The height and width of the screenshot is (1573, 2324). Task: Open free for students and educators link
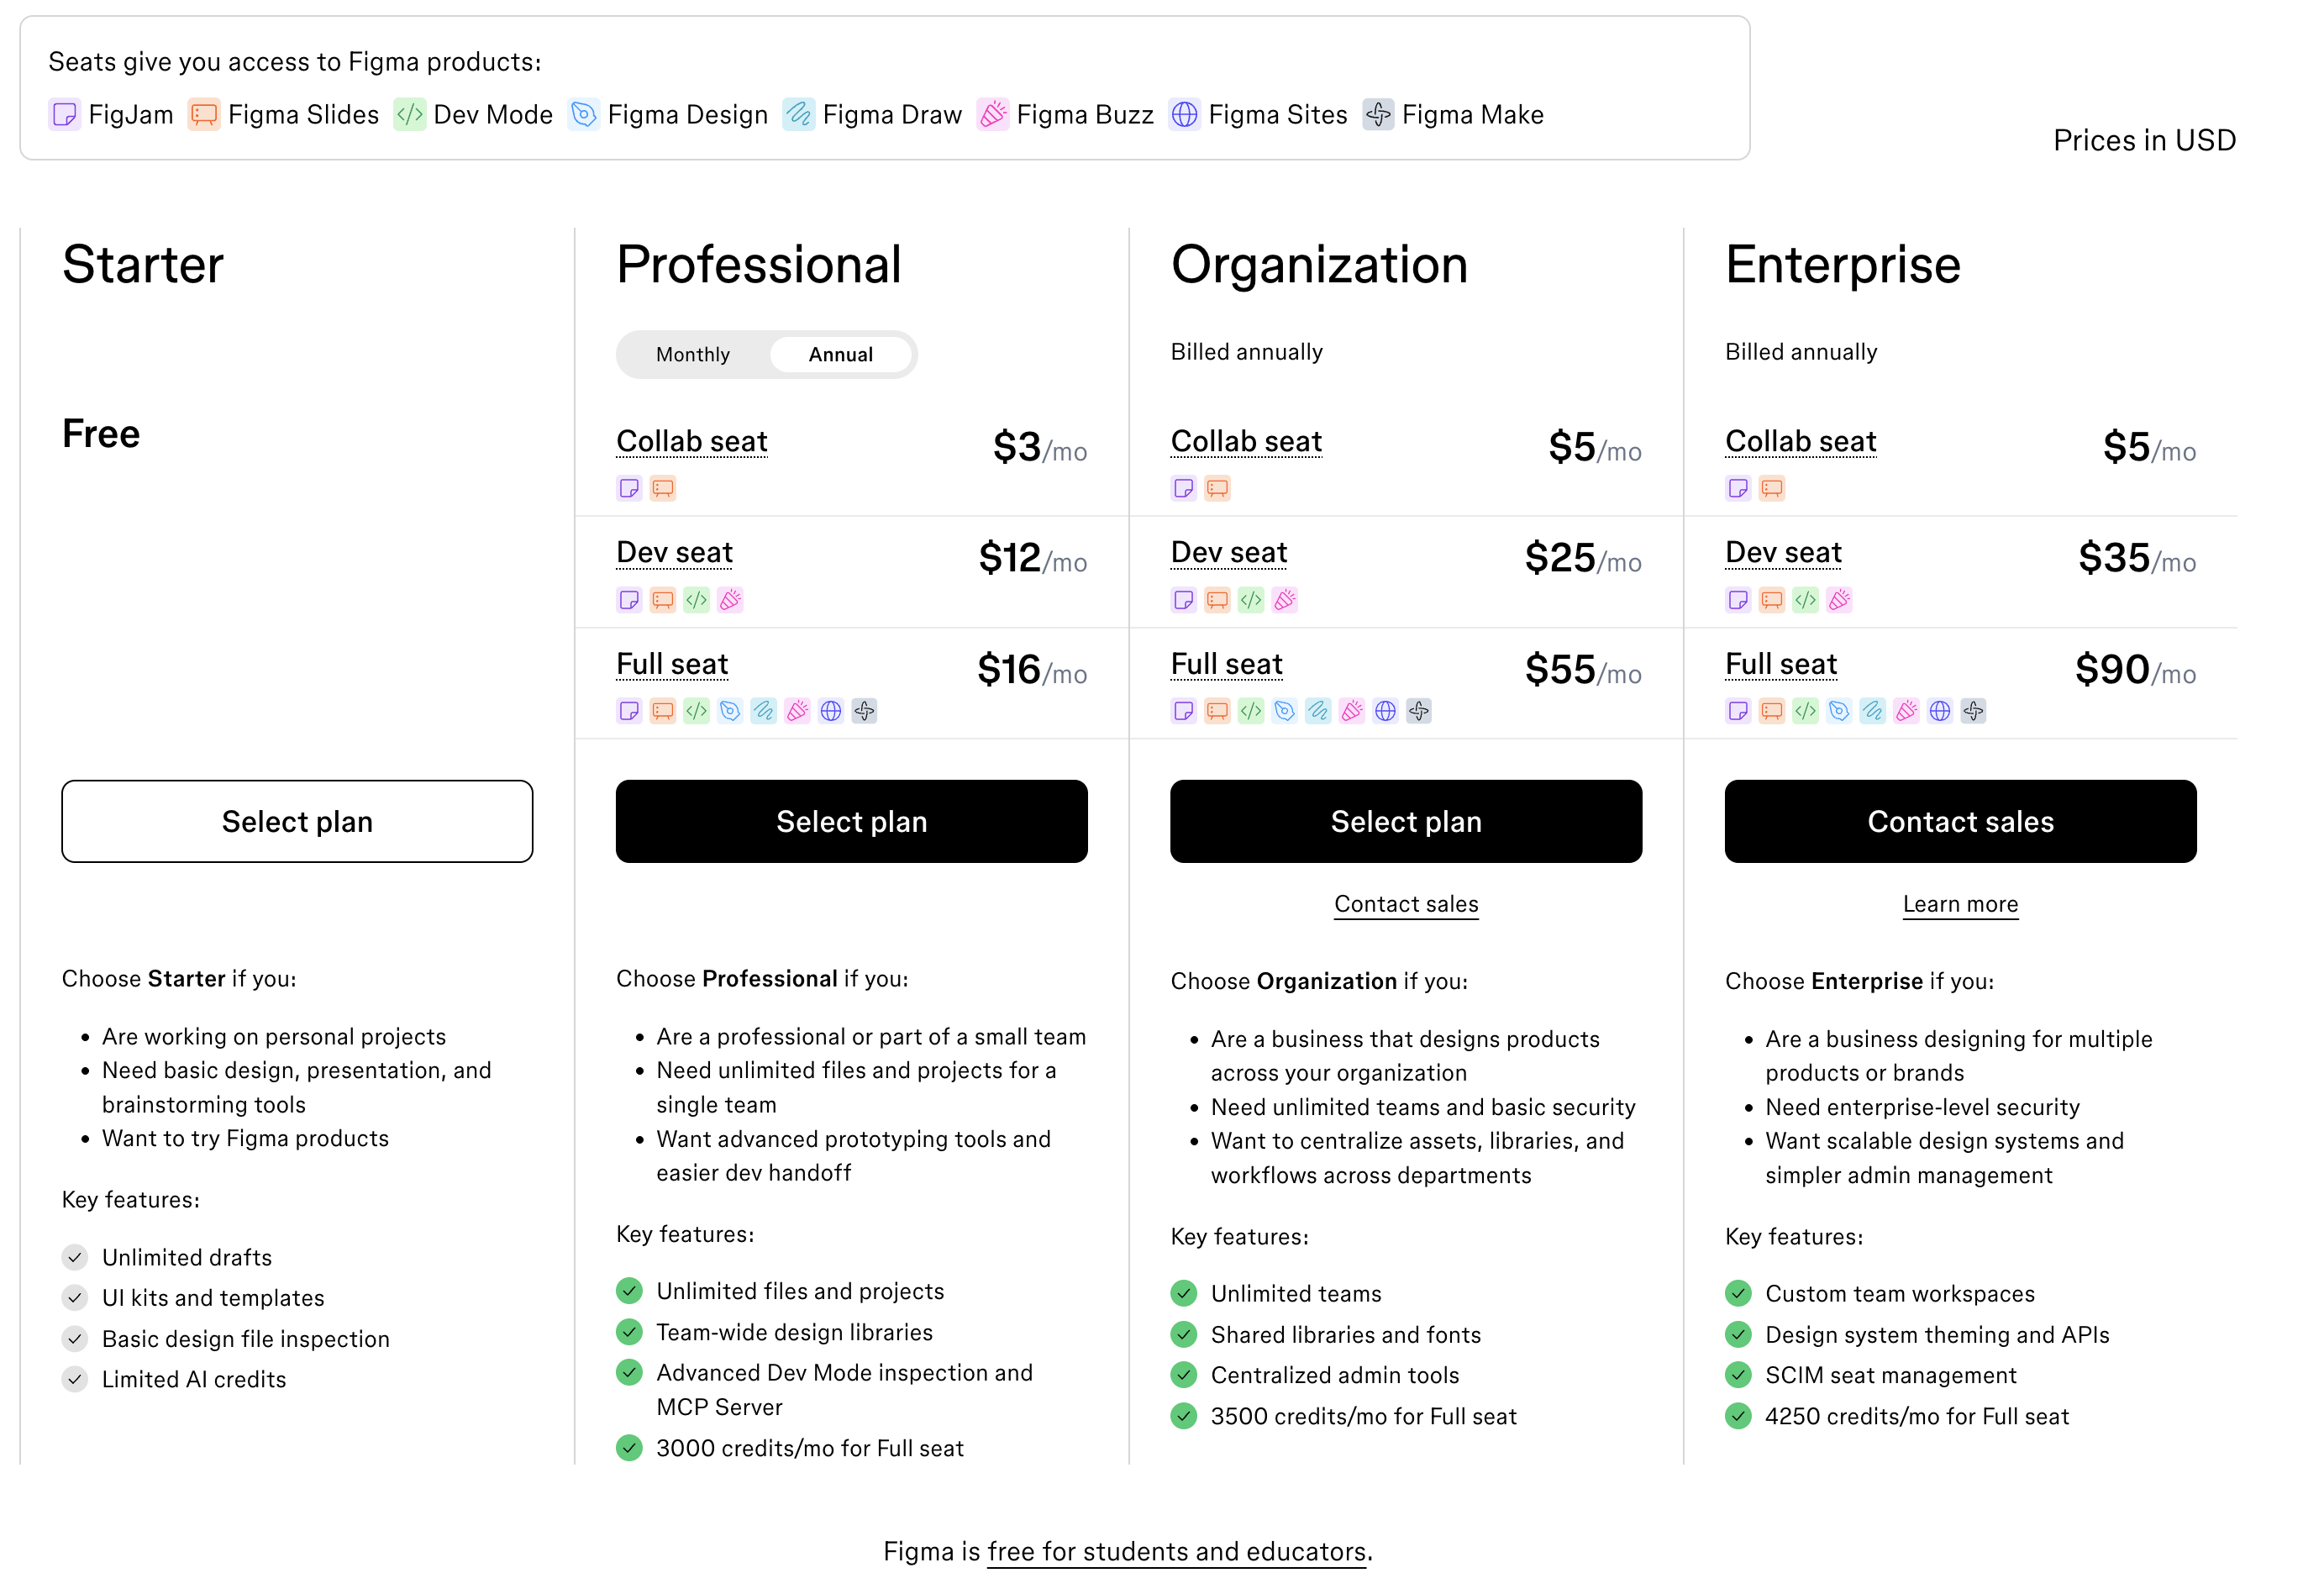coord(1176,1551)
